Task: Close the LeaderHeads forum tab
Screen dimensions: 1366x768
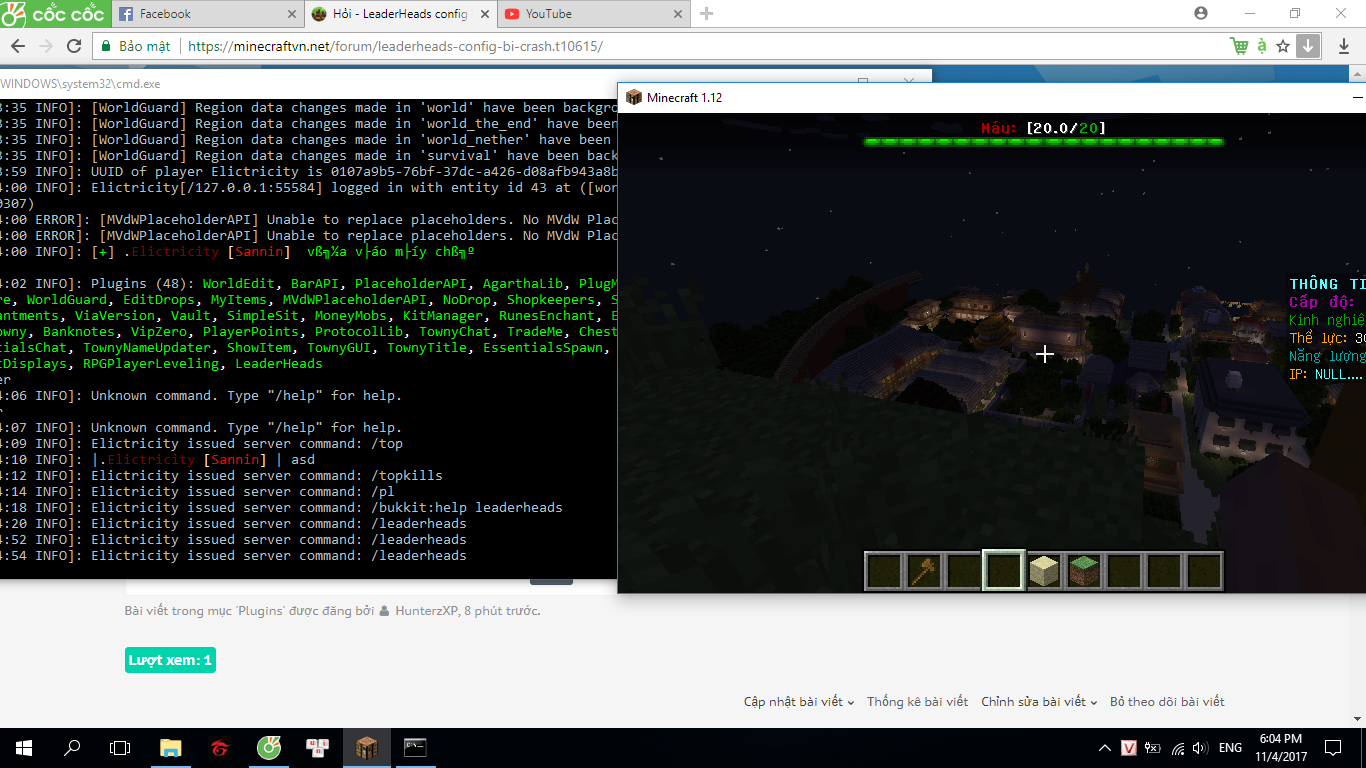Action: [x=485, y=14]
